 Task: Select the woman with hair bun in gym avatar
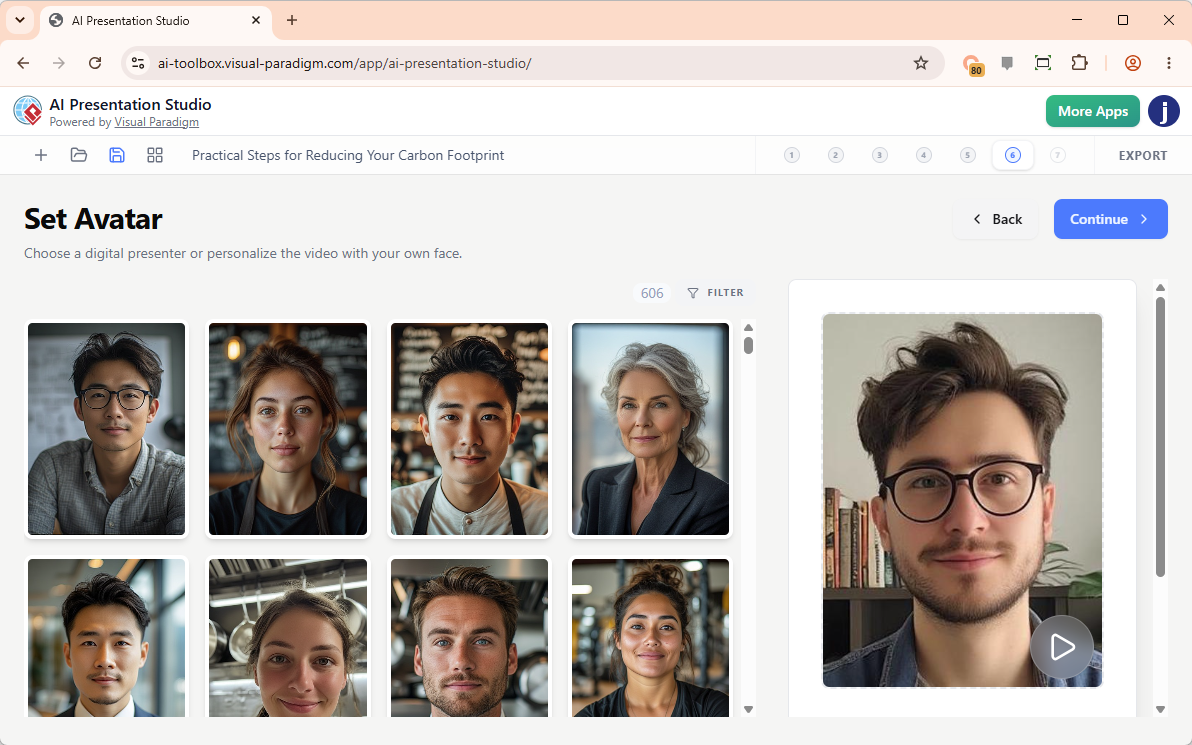coord(650,638)
